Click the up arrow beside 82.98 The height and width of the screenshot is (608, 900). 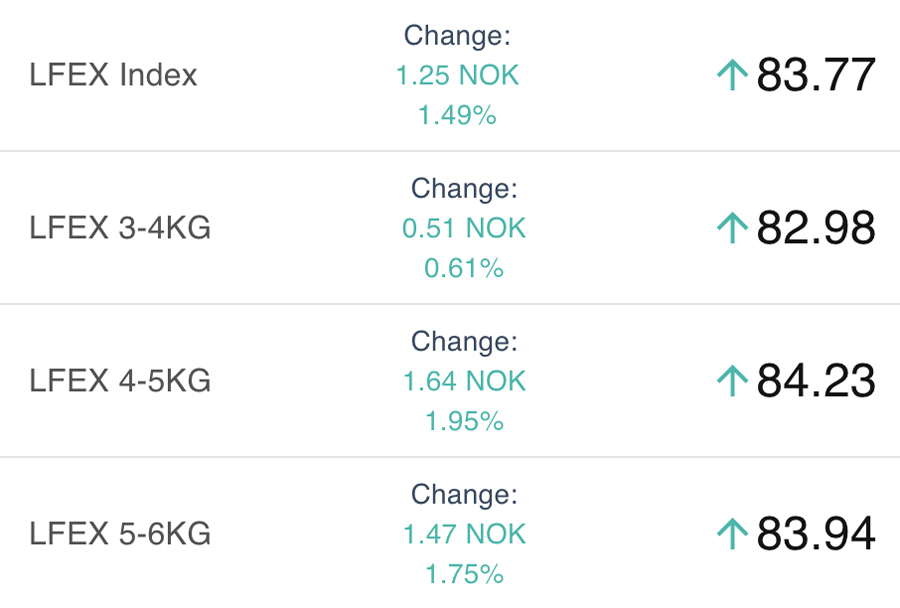point(733,228)
